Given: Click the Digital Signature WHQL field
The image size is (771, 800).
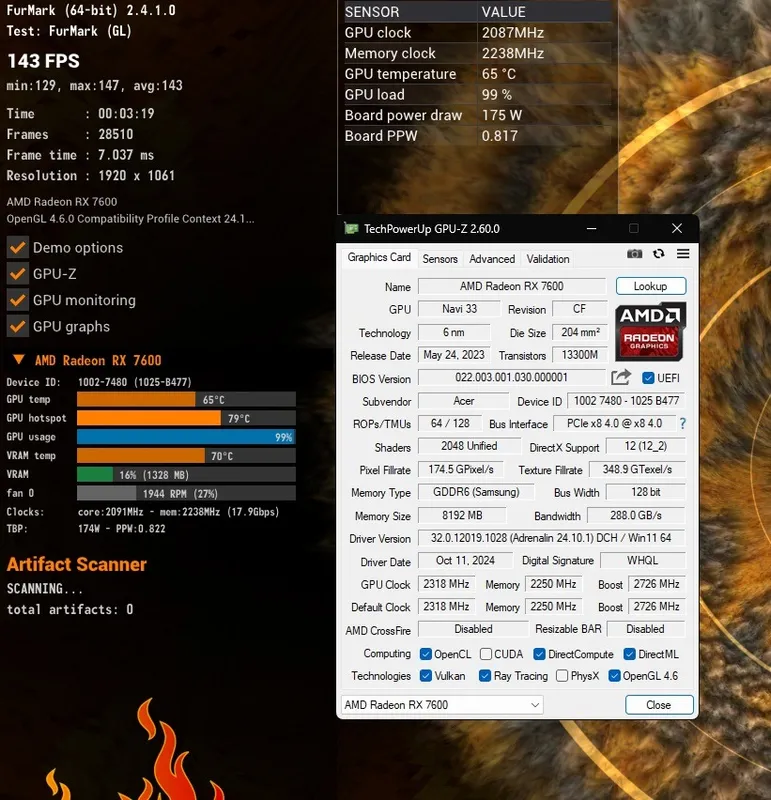Looking at the screenshot, I should (x=642, y=560).
